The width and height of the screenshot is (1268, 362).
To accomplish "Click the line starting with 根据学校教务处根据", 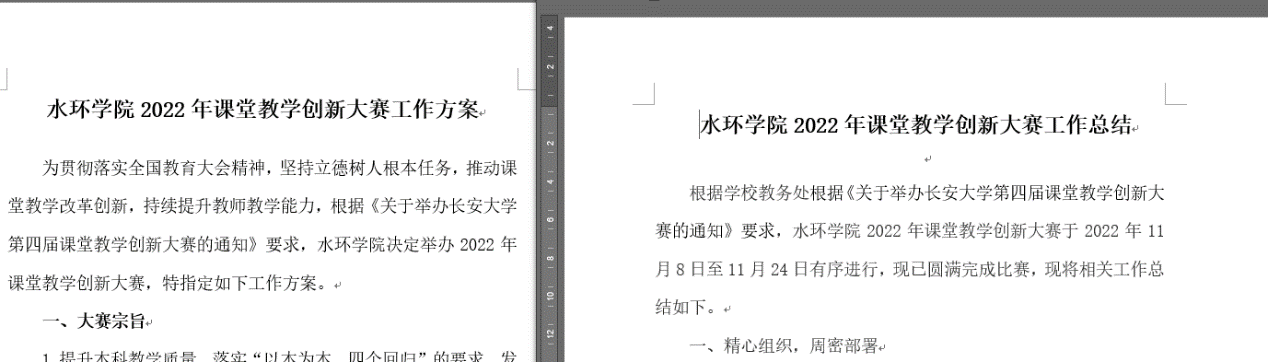I will click(x=927, y=192).
